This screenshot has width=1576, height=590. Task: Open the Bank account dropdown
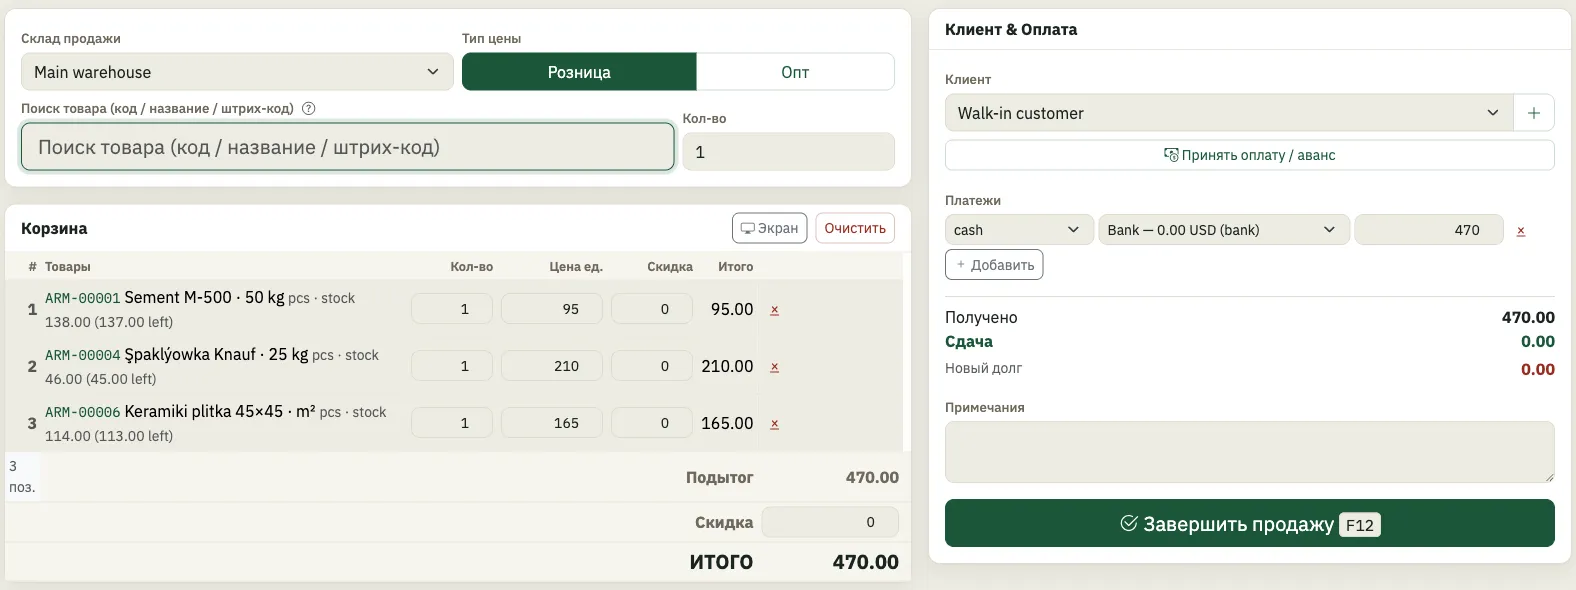(1224, 230)
